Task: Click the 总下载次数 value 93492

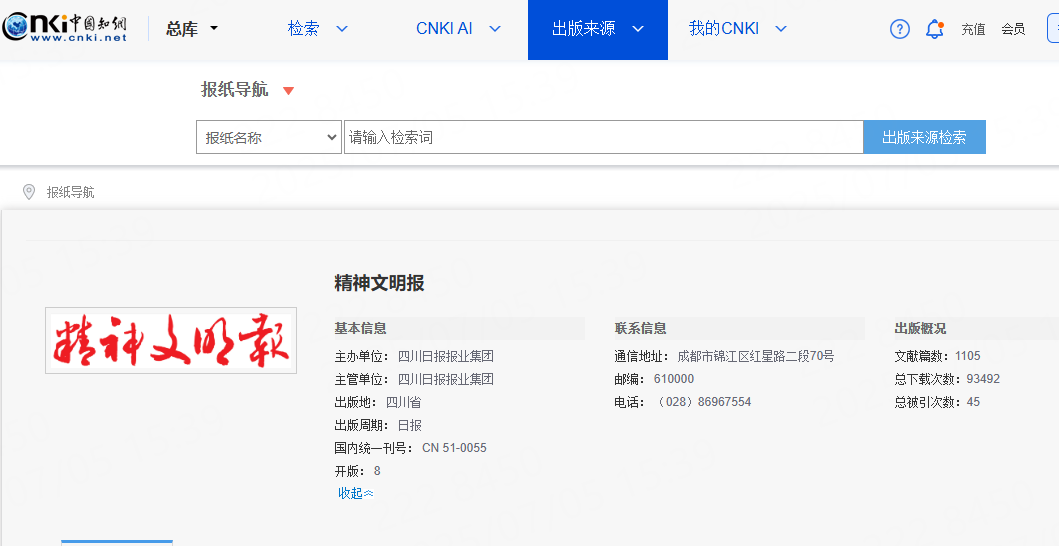Action: click(983, 379)
